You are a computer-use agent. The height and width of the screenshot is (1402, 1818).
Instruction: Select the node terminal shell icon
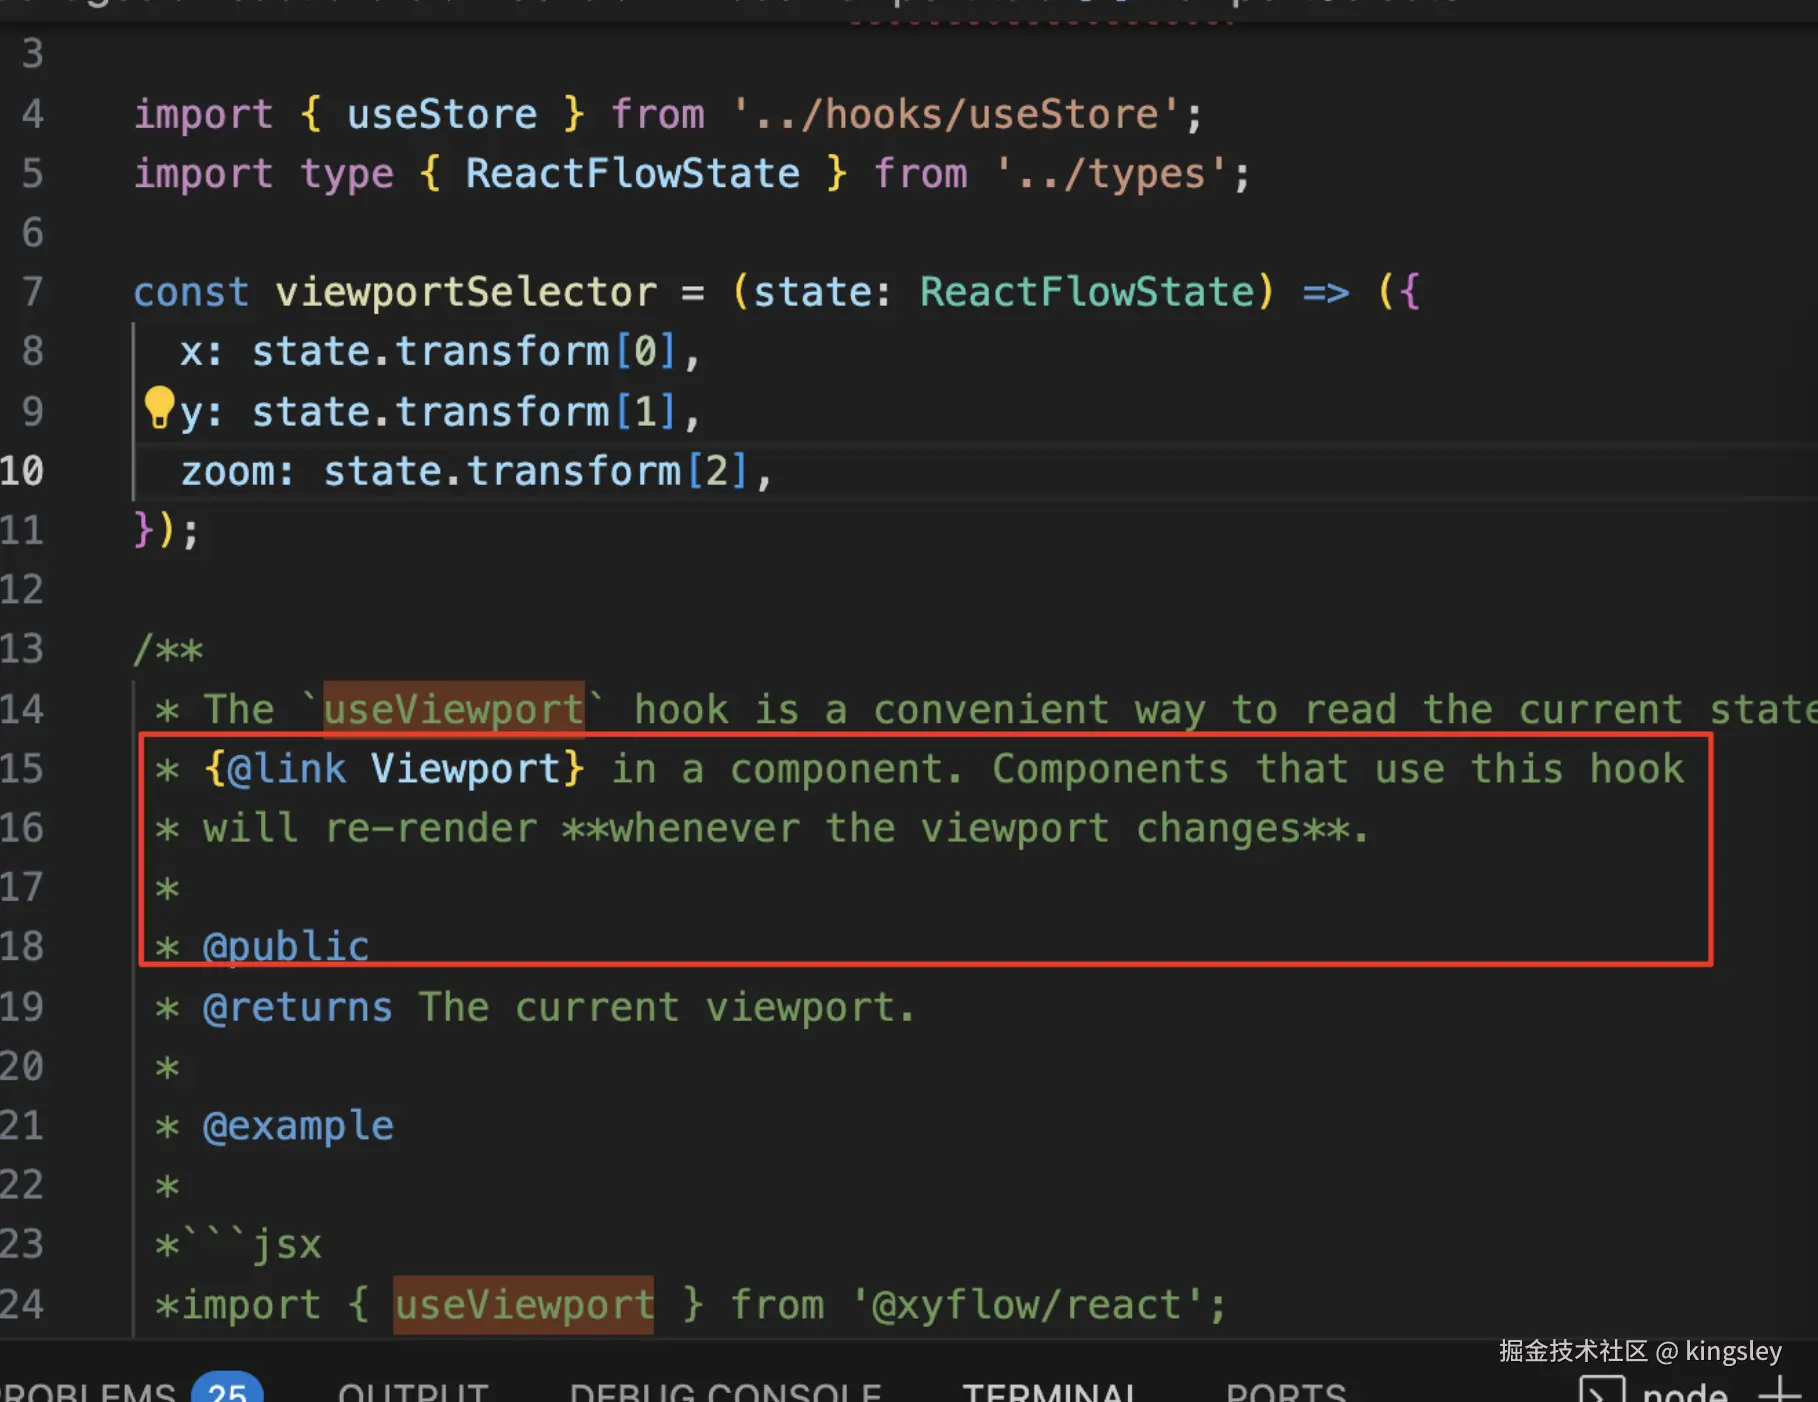1601,1390
